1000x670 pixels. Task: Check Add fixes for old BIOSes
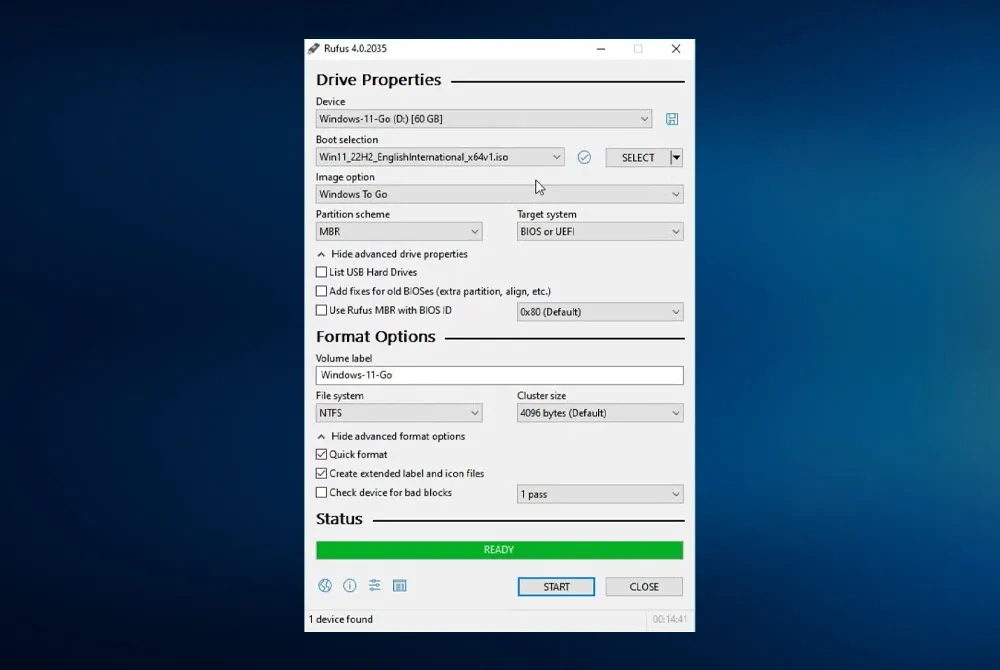[x=321, y=291]
